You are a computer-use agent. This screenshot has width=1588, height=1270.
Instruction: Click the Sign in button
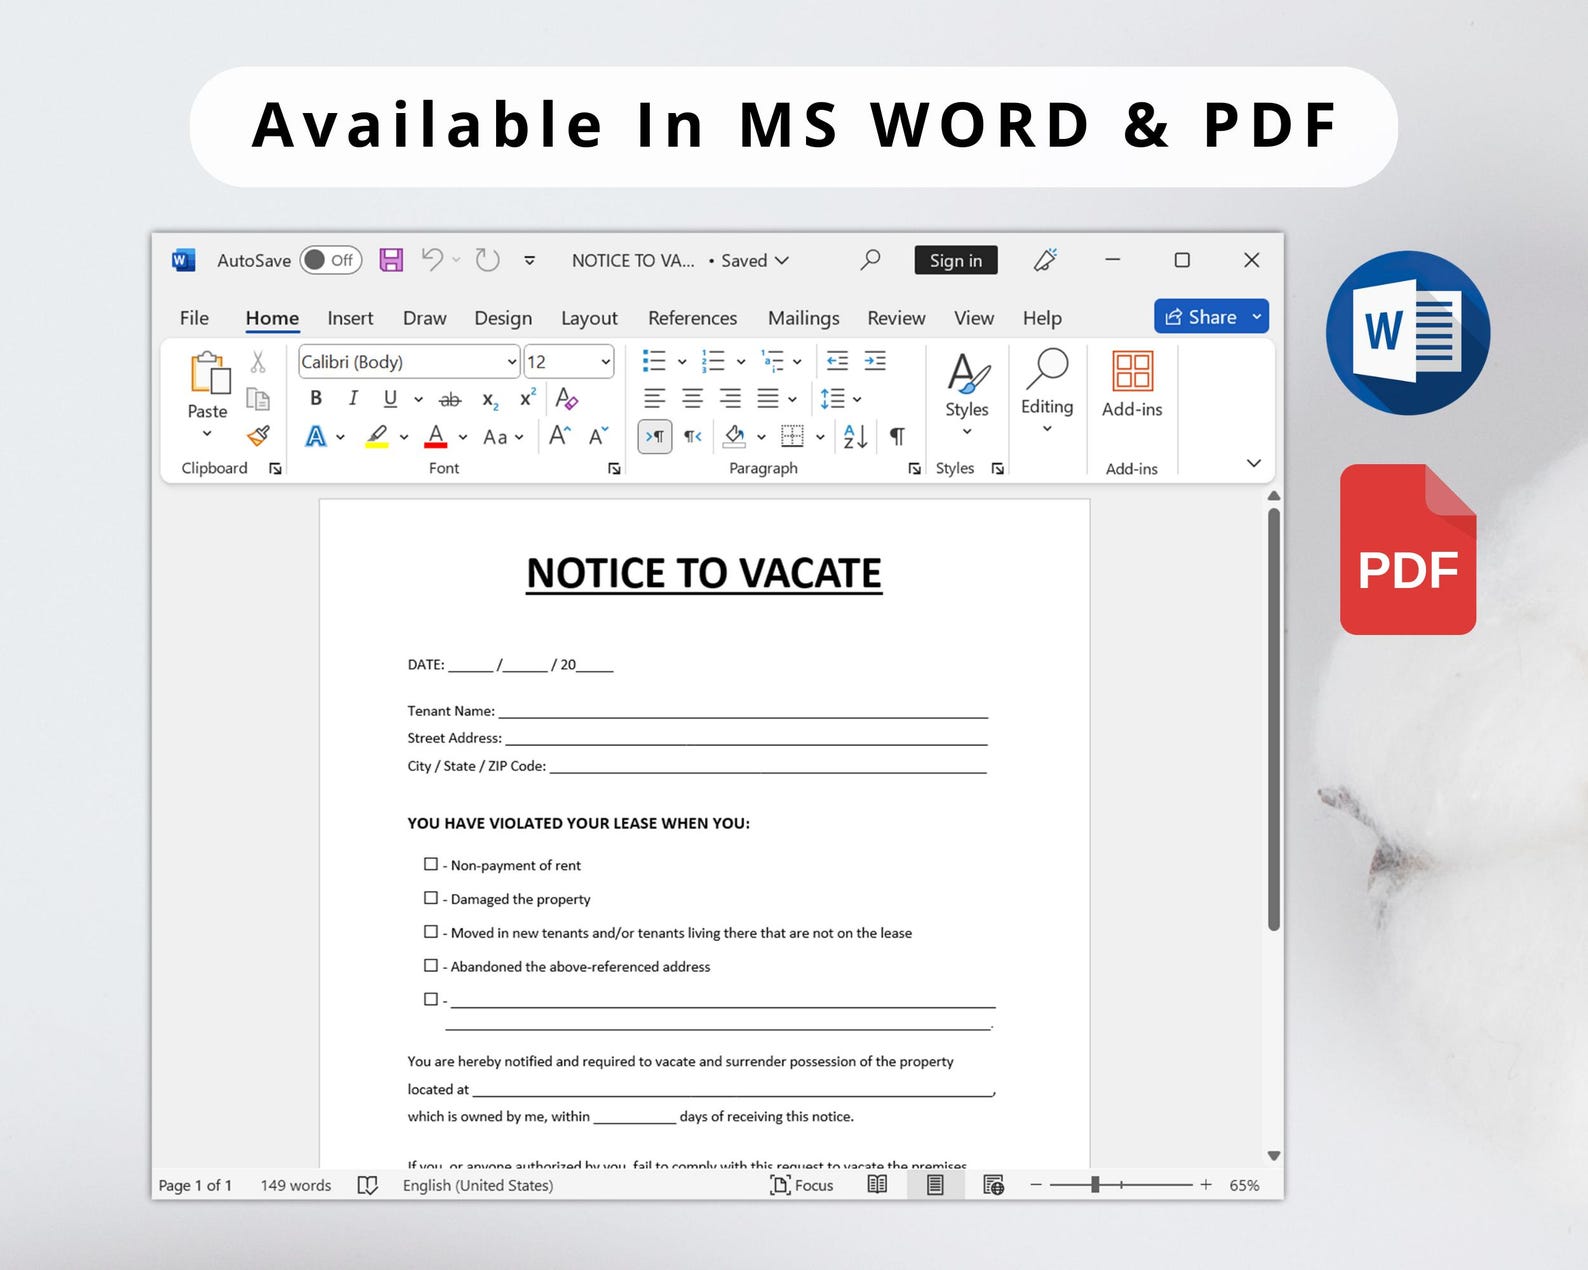click(956, 260)
